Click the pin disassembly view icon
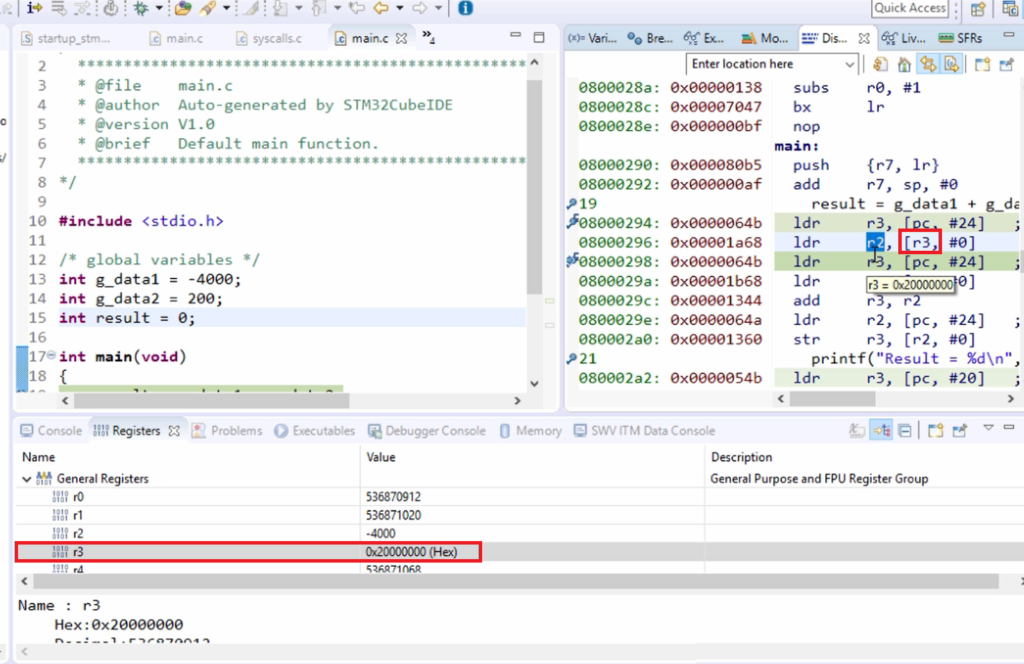Viewport: 1024px width, 664px height. [1006, 64]
